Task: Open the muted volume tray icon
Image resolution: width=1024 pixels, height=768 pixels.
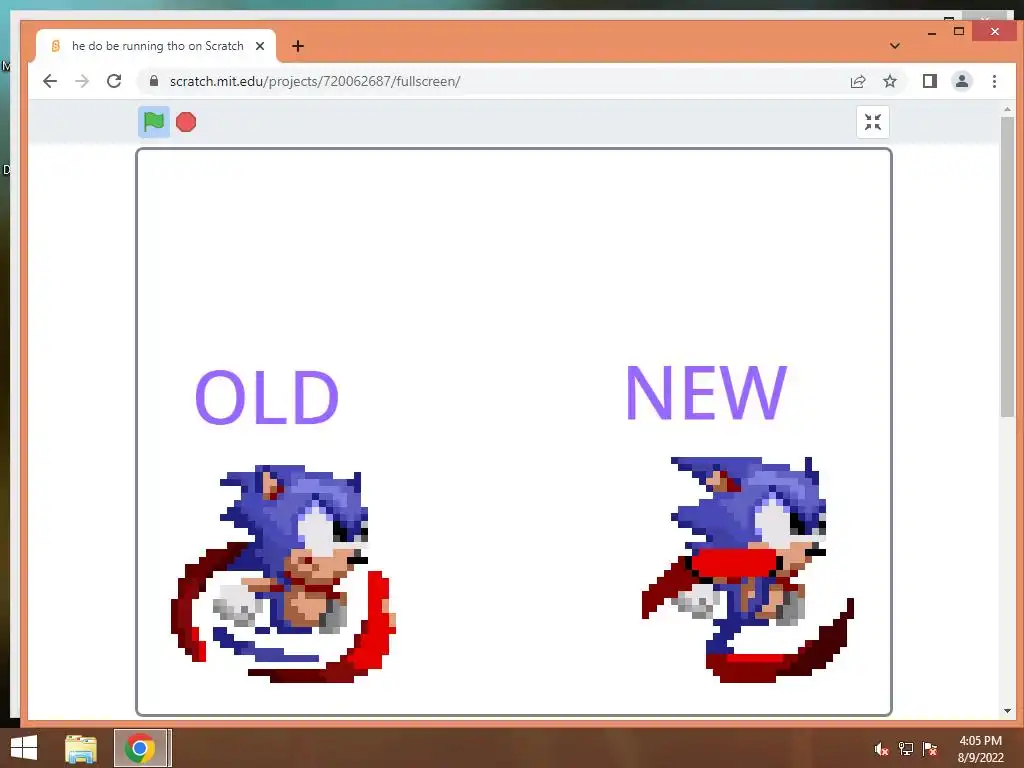Action: point(882,749)
